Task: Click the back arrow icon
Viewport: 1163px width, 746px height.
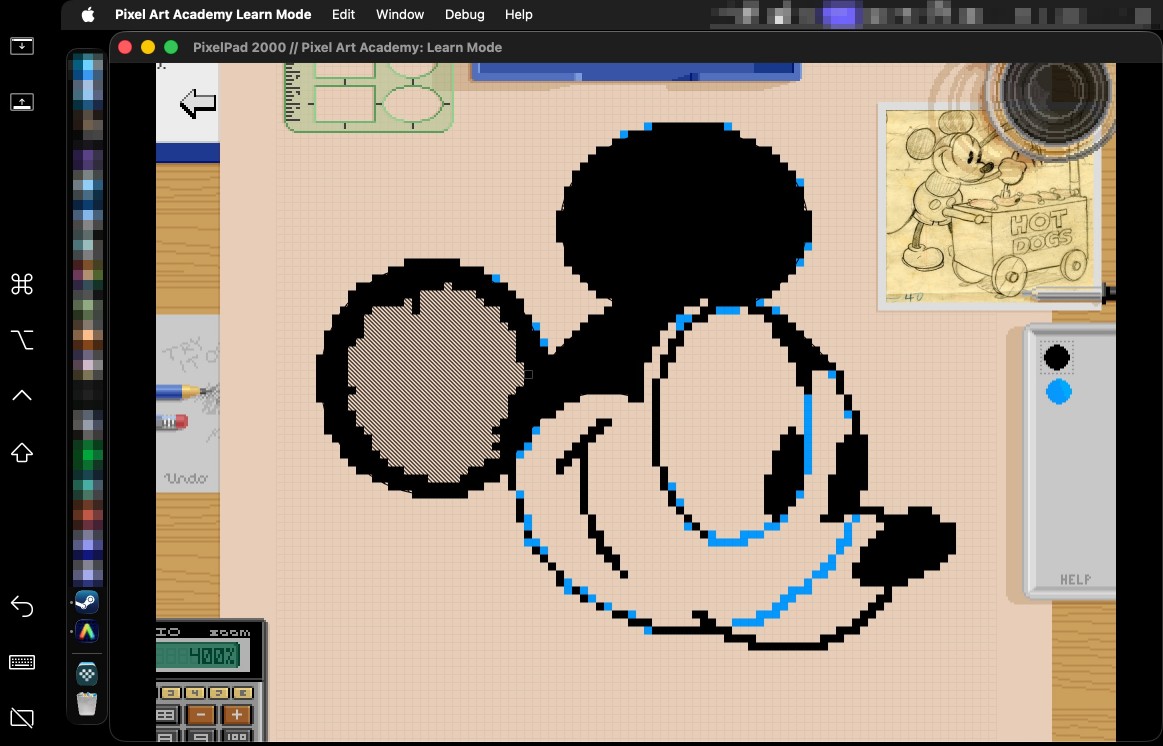Action: [197, 104]
